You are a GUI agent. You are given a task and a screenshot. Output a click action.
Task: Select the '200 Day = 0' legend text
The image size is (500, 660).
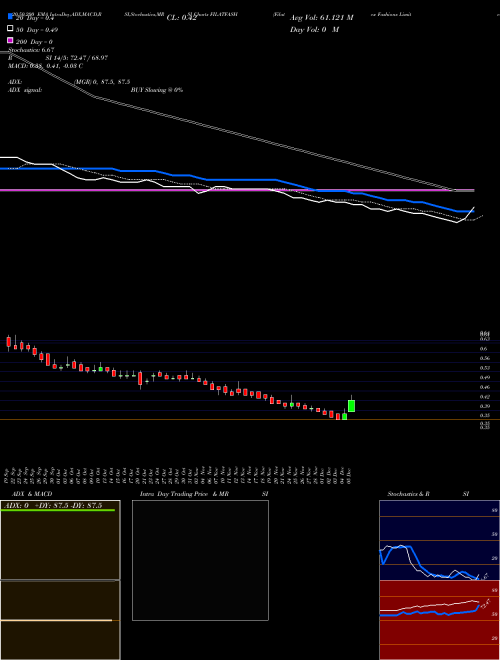34,42
